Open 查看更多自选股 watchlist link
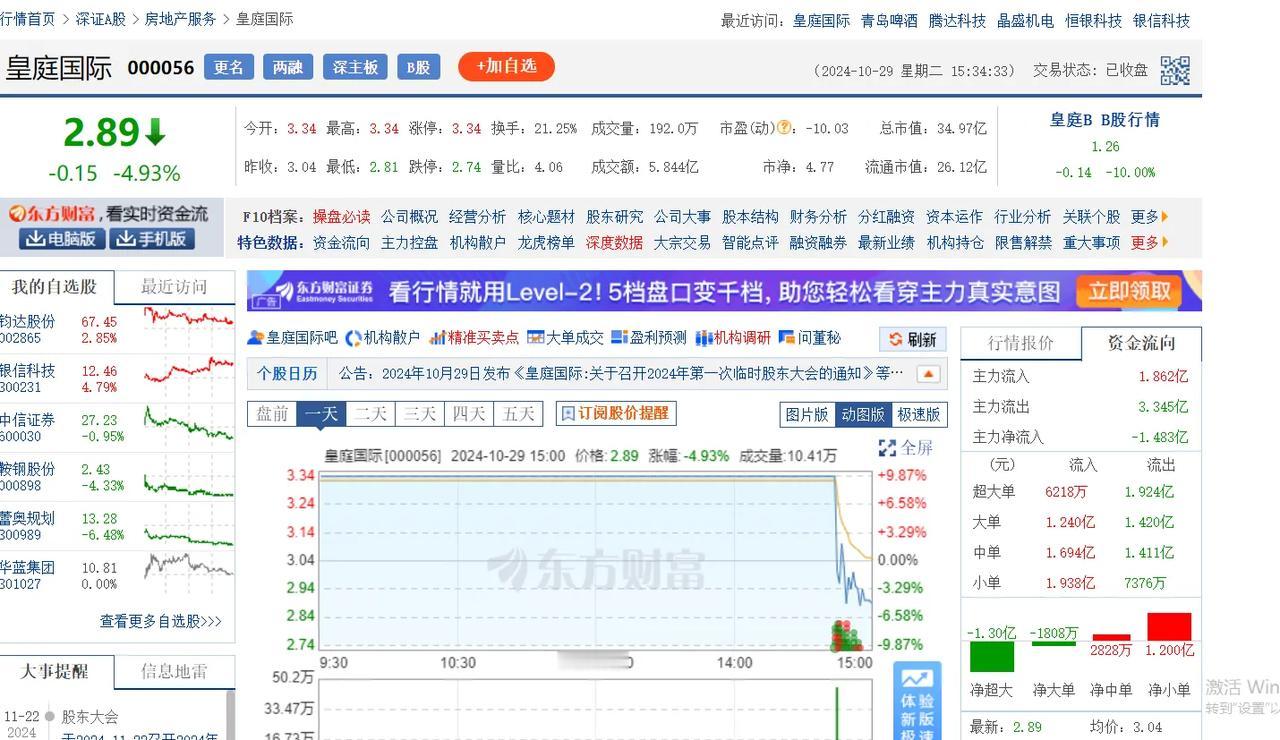1280x740 pixels. (x=160, y=621)
